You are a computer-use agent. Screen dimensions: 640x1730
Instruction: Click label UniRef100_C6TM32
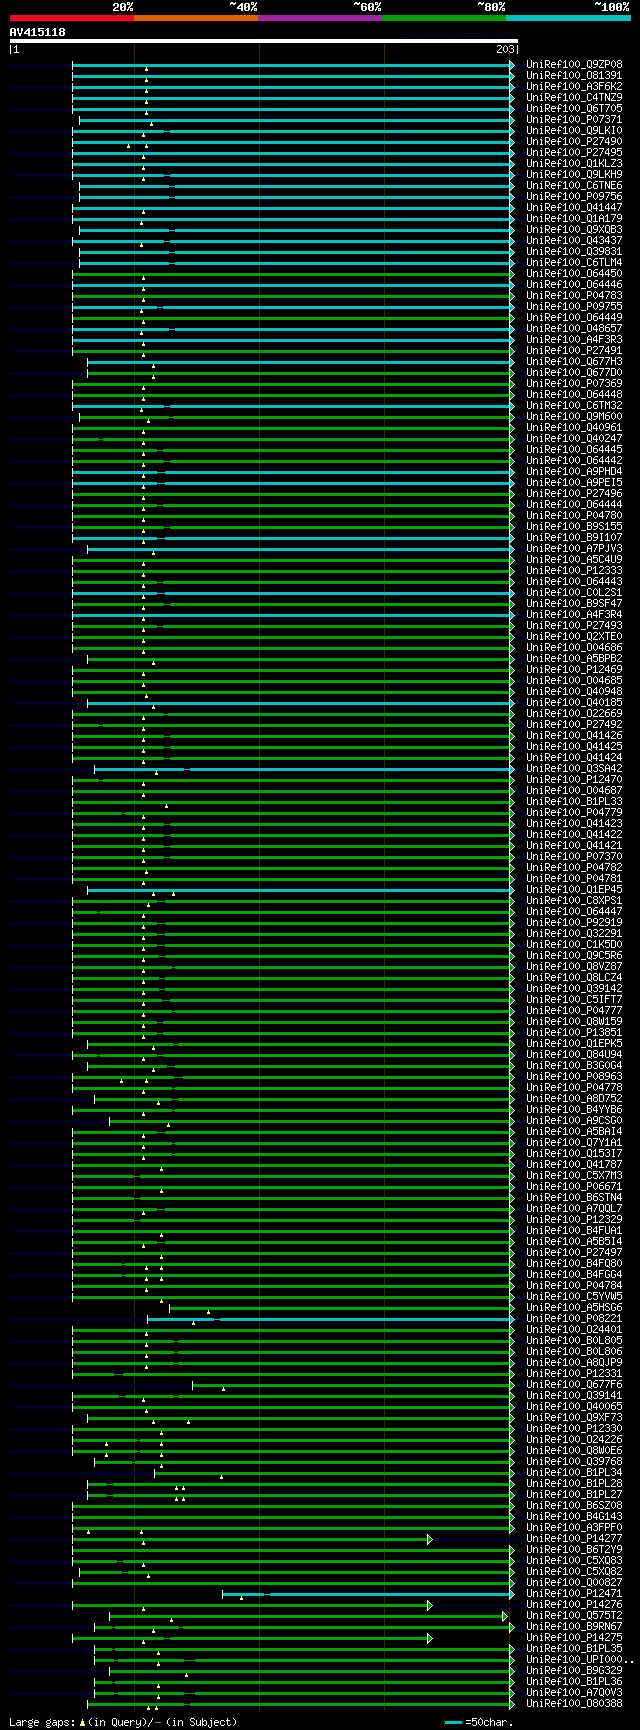pyautogui.click(x=574, y=405)
